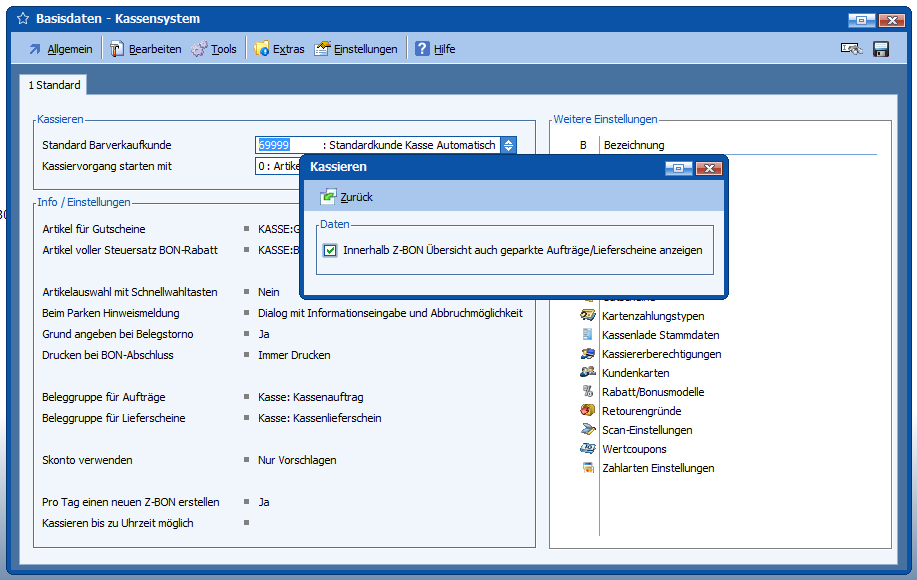Expand the Standard Barverkaufkunde dropdown
The height and width of the screenshot is (580, 917).
(508, 145)
